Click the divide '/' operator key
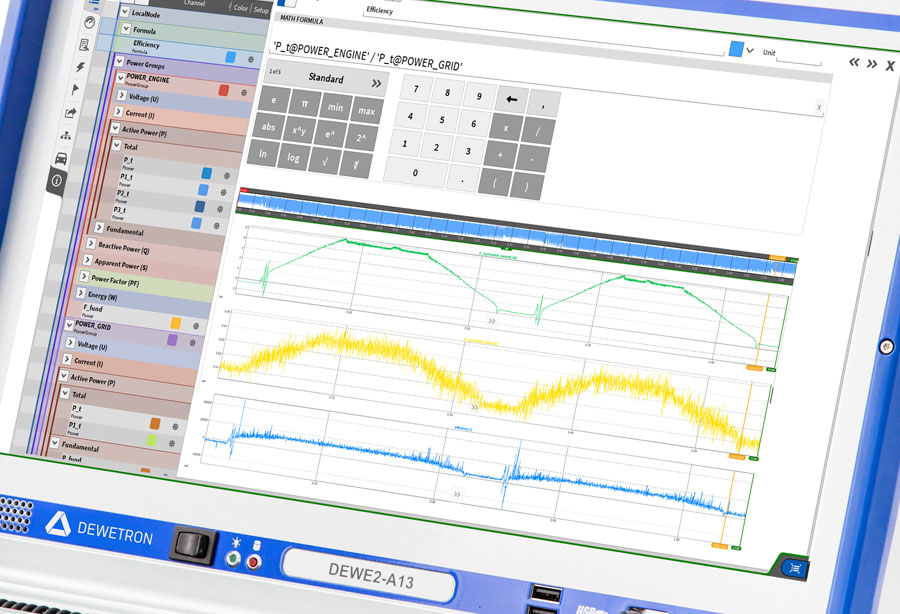 (538, 131)
